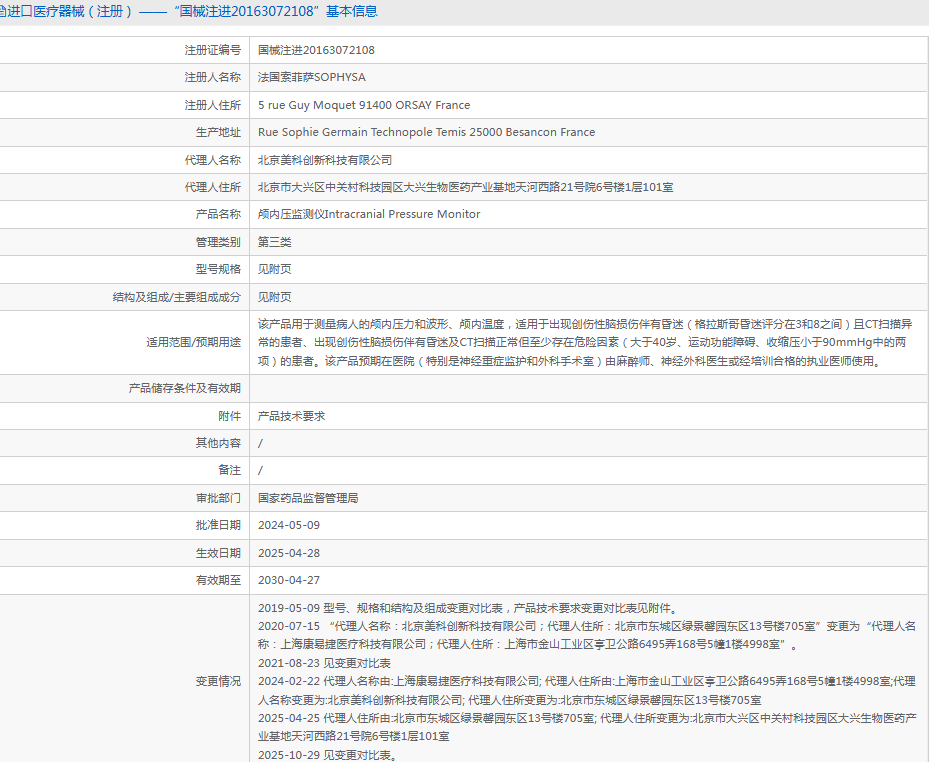
Task: Click the 附件 label
Action: 229,416
